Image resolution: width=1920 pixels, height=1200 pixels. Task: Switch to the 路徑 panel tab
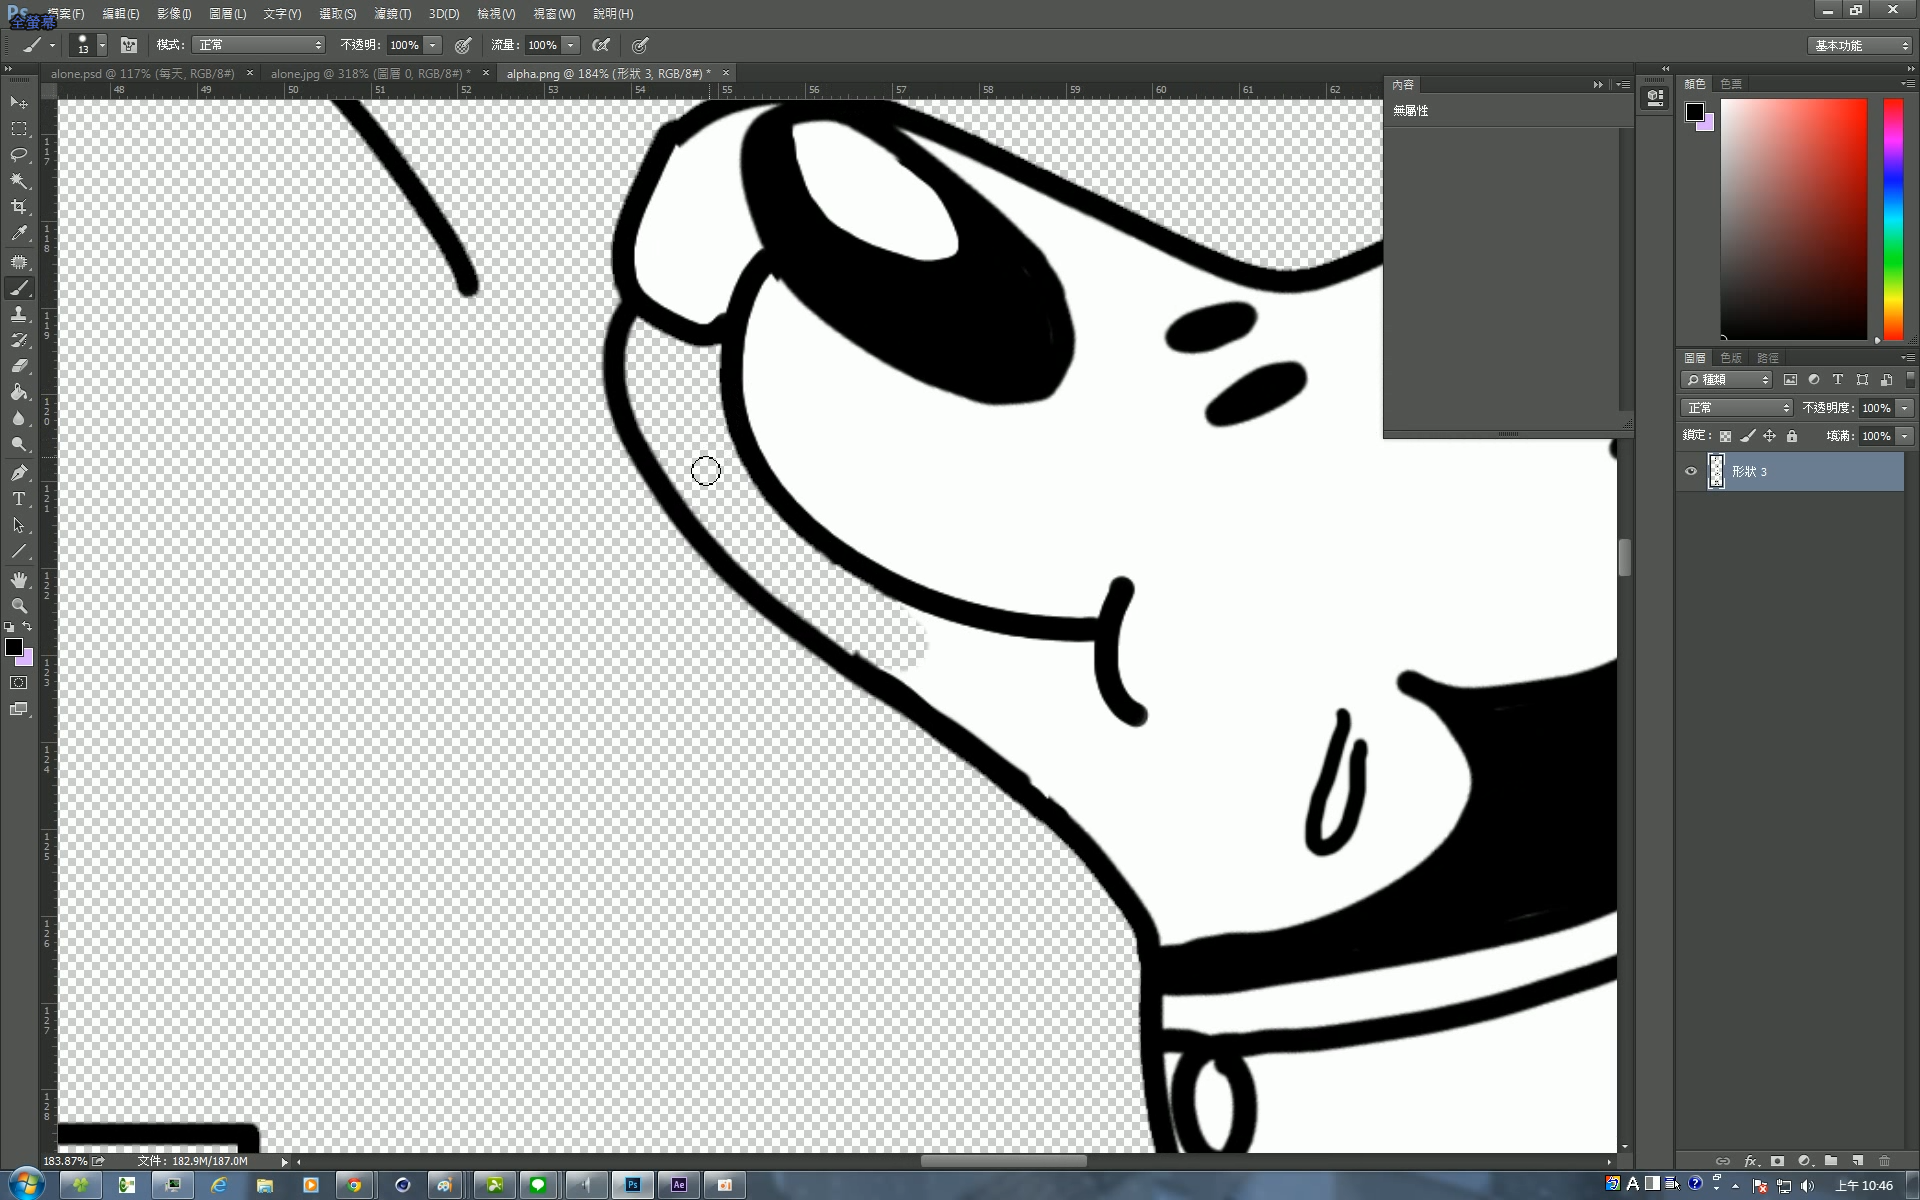pyautogui.click(x=1767, y=358)
